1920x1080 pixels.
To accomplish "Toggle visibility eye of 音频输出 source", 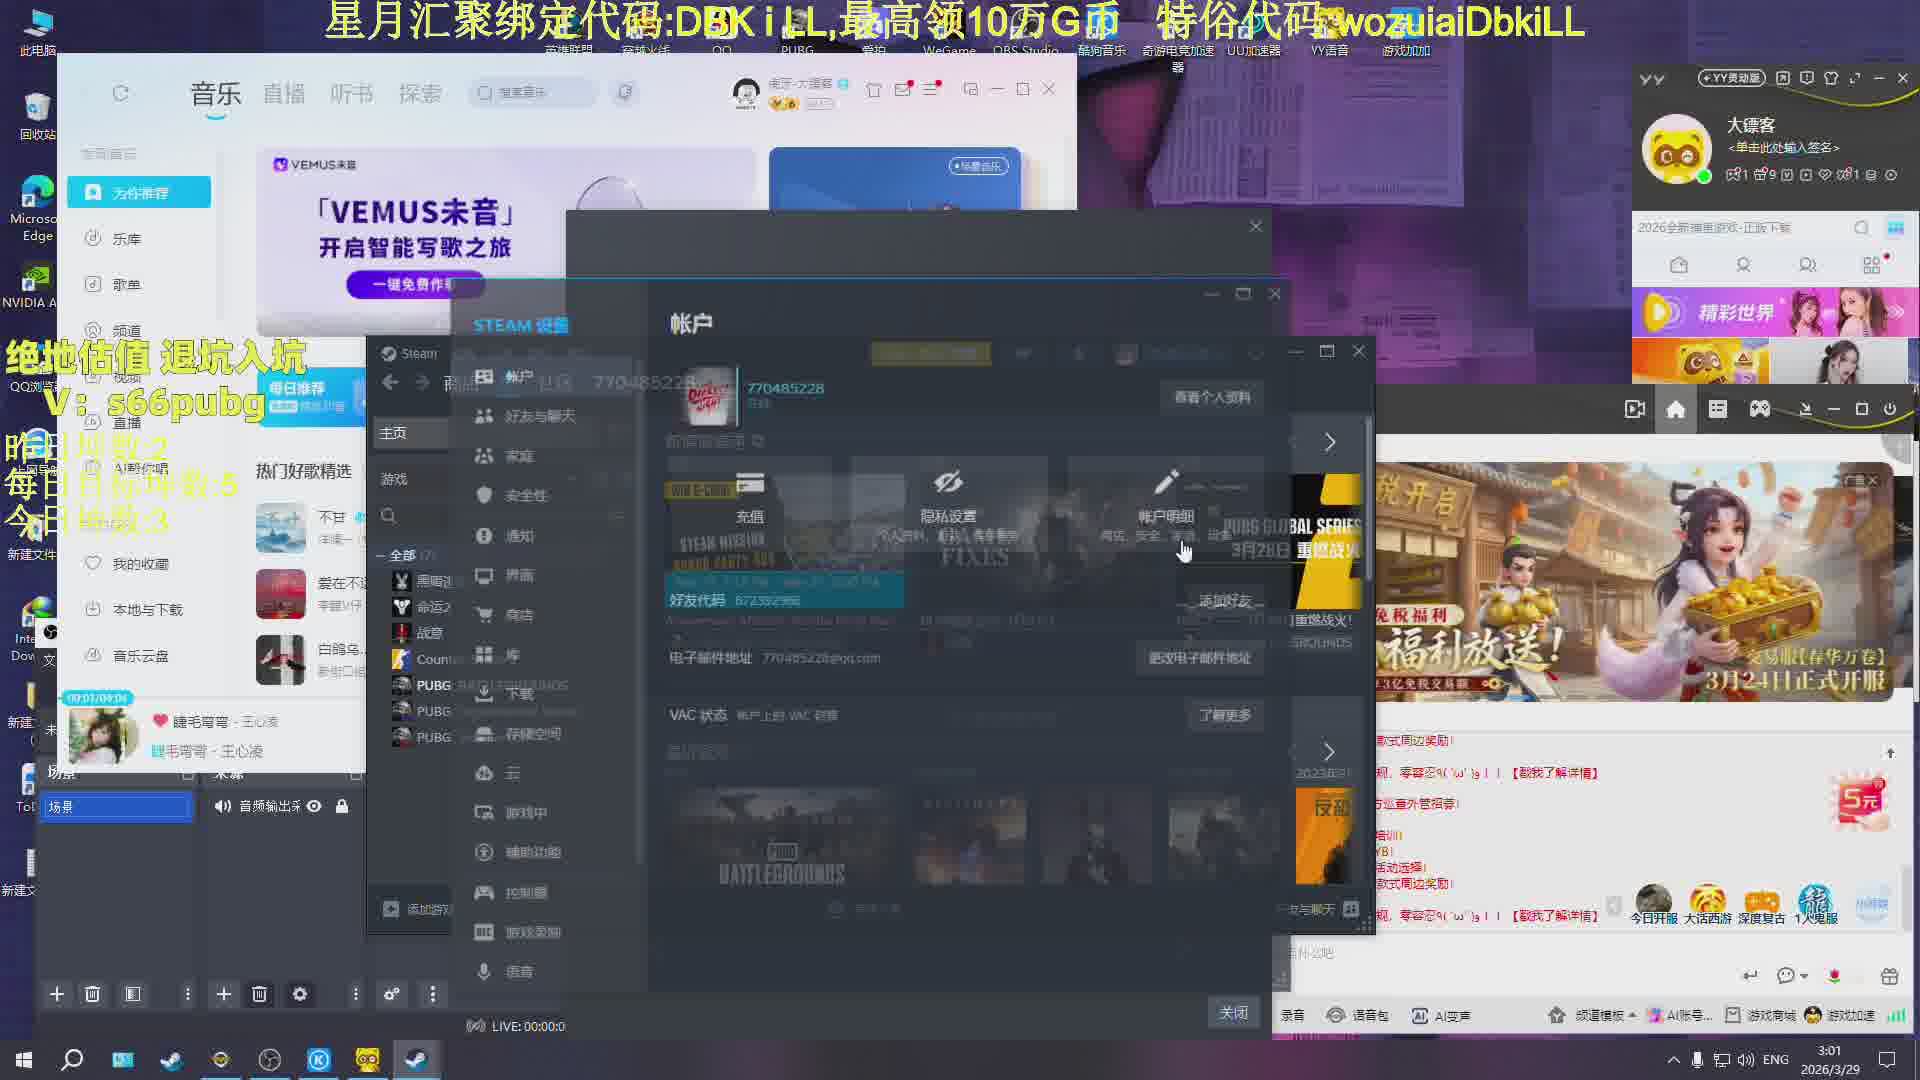I will click(x=314, y=806).
